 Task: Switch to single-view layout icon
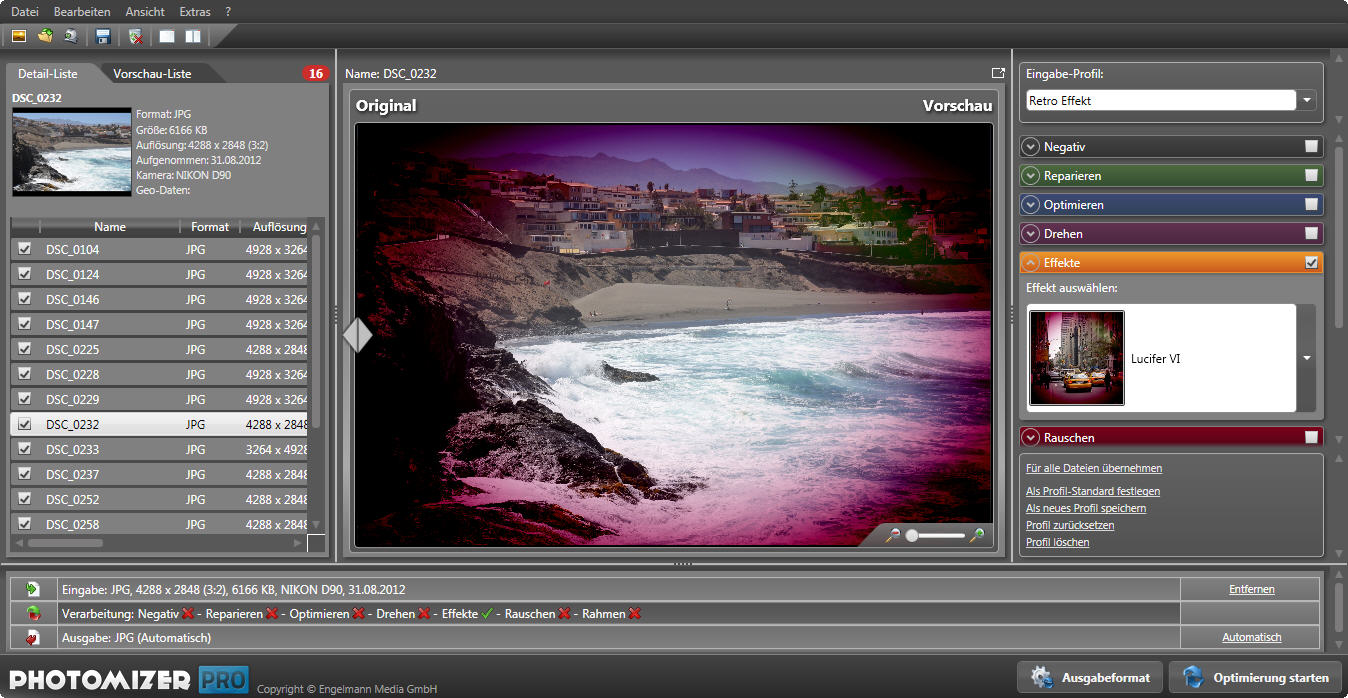tap(167, 37)
